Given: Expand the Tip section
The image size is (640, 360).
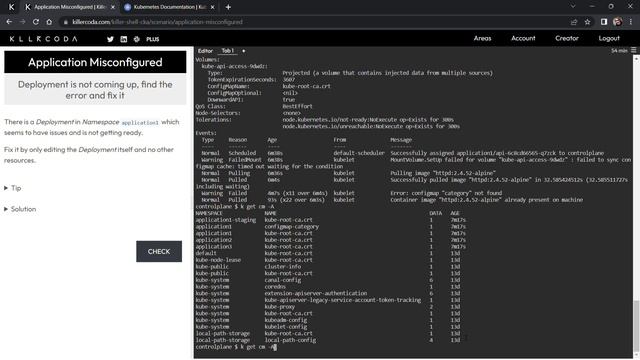Looking at the screenshot, I should pyautogui.click(x=13, y=188).
